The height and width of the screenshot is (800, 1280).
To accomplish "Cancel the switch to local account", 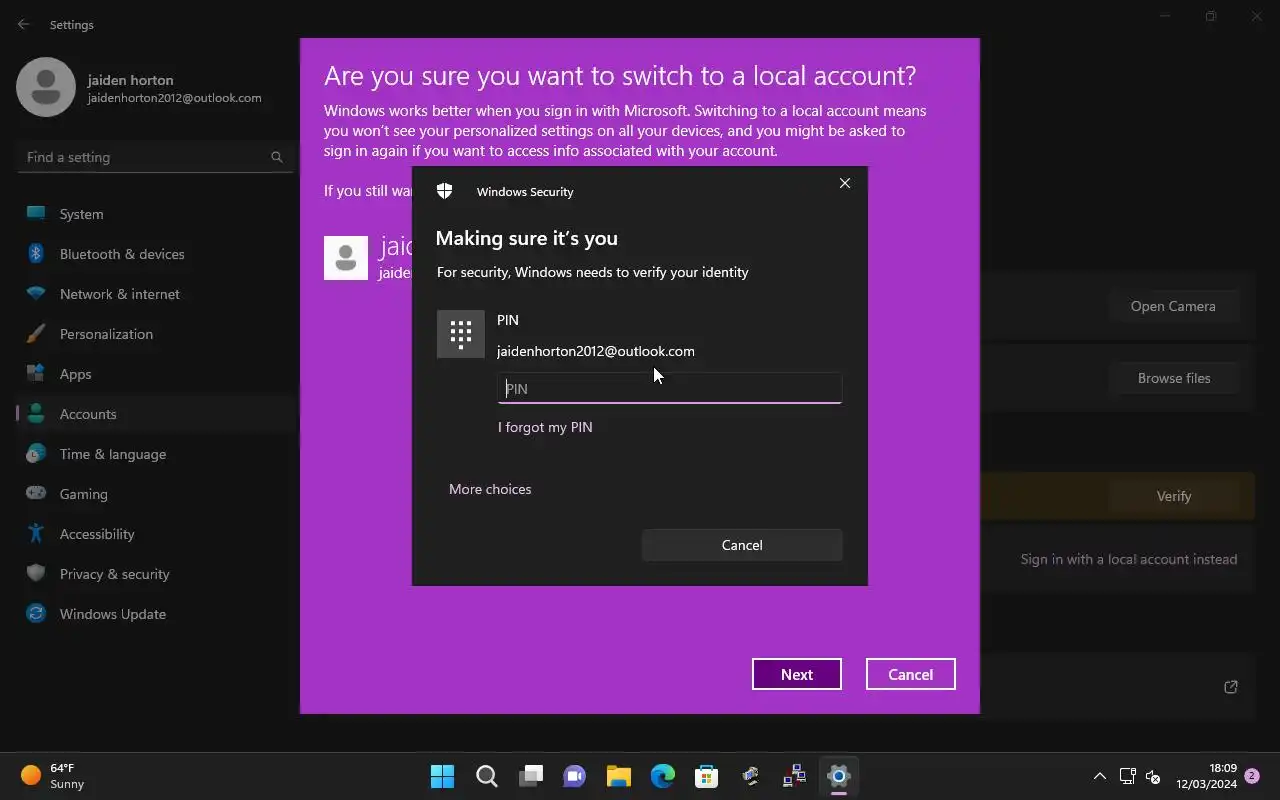I will tap(911, 674).
